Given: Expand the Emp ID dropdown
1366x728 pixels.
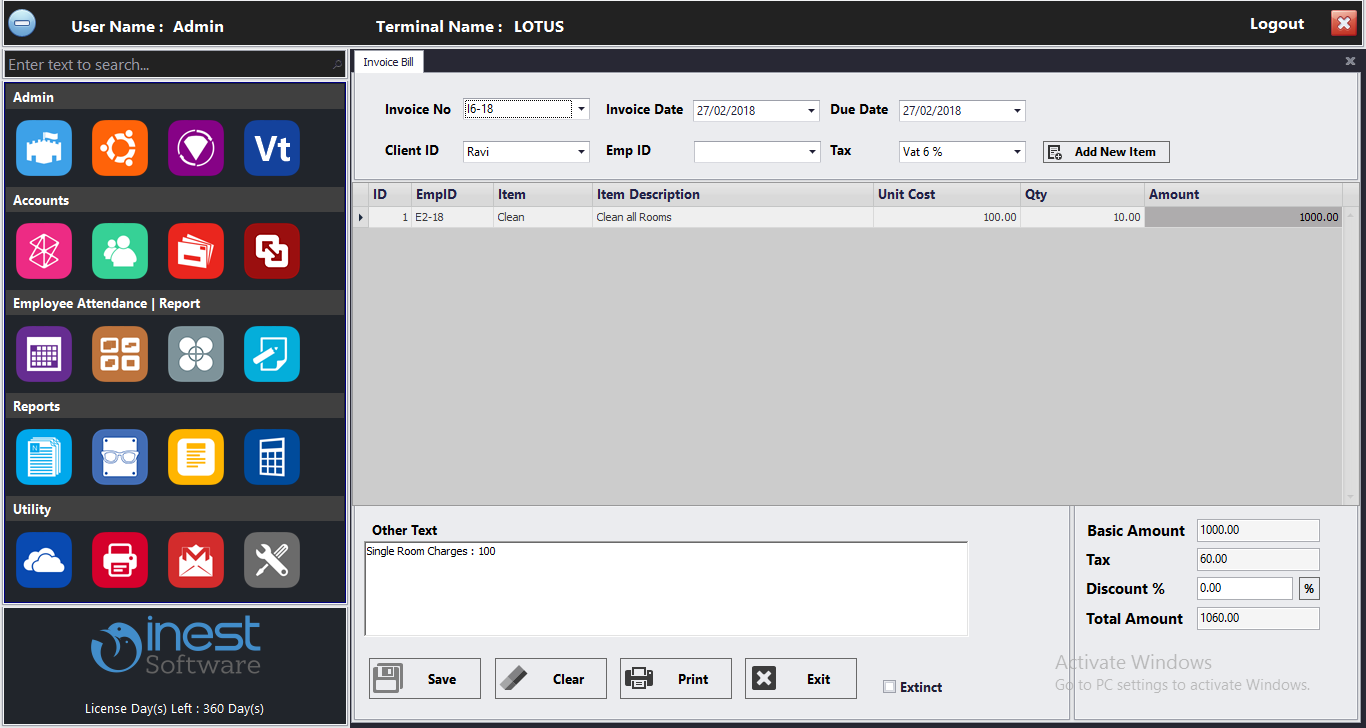Looking at the screenshot, I should pos(811,152).
